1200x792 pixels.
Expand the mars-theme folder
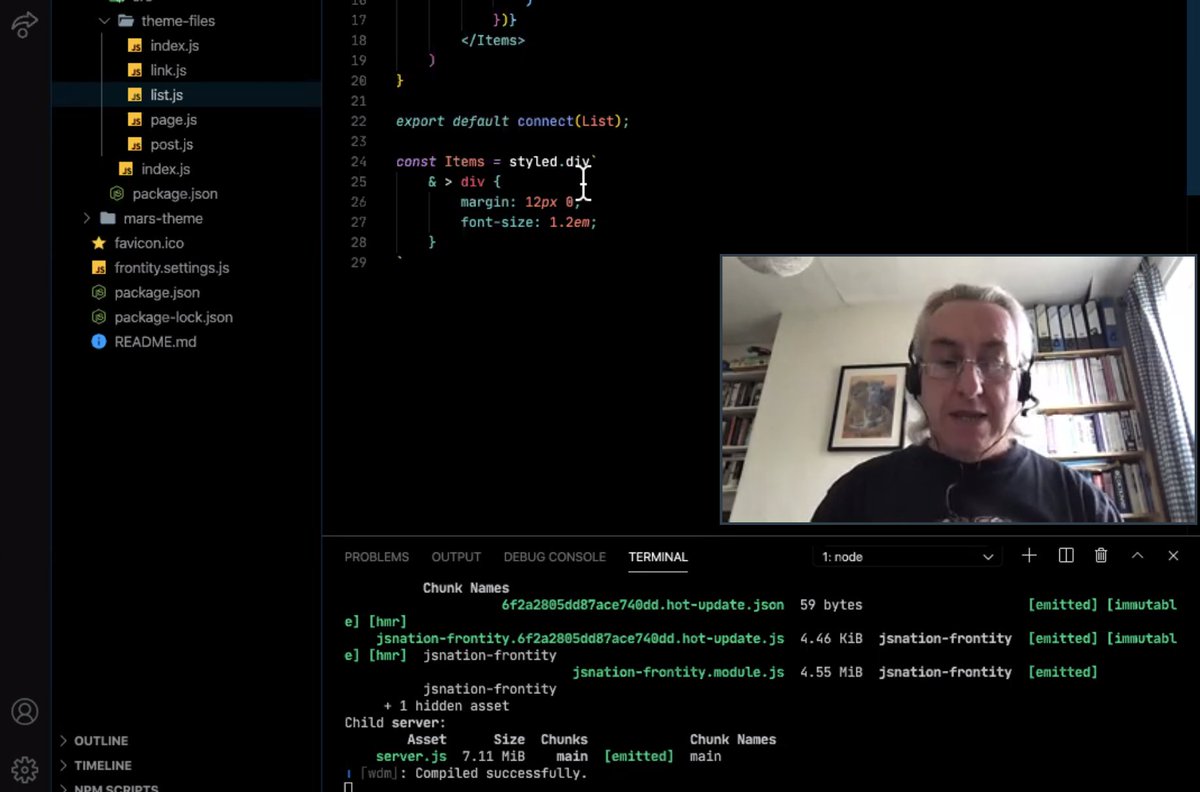tap(86, 218)
